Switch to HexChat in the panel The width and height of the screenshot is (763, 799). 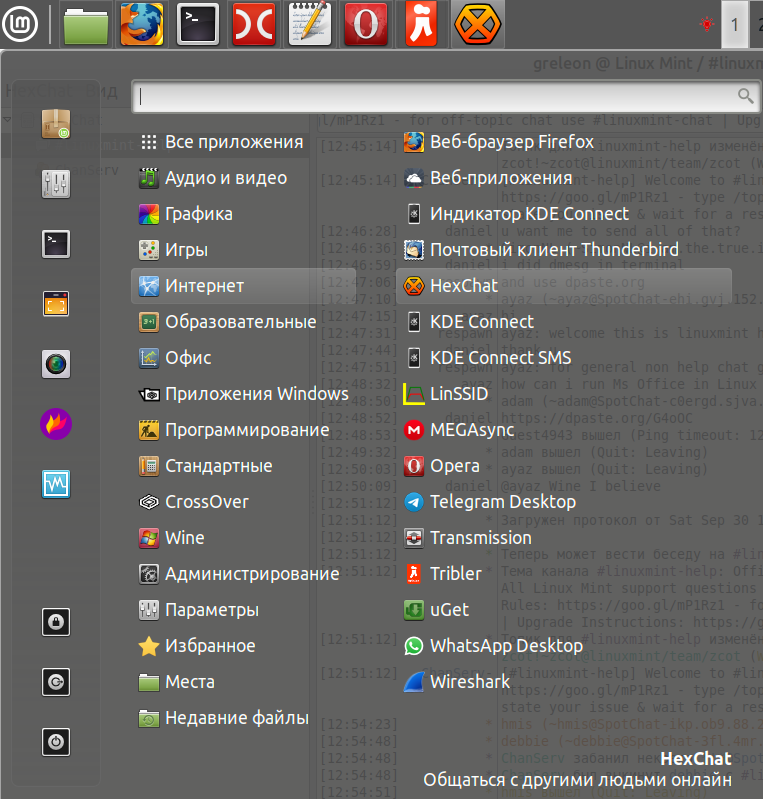point(478,24)
